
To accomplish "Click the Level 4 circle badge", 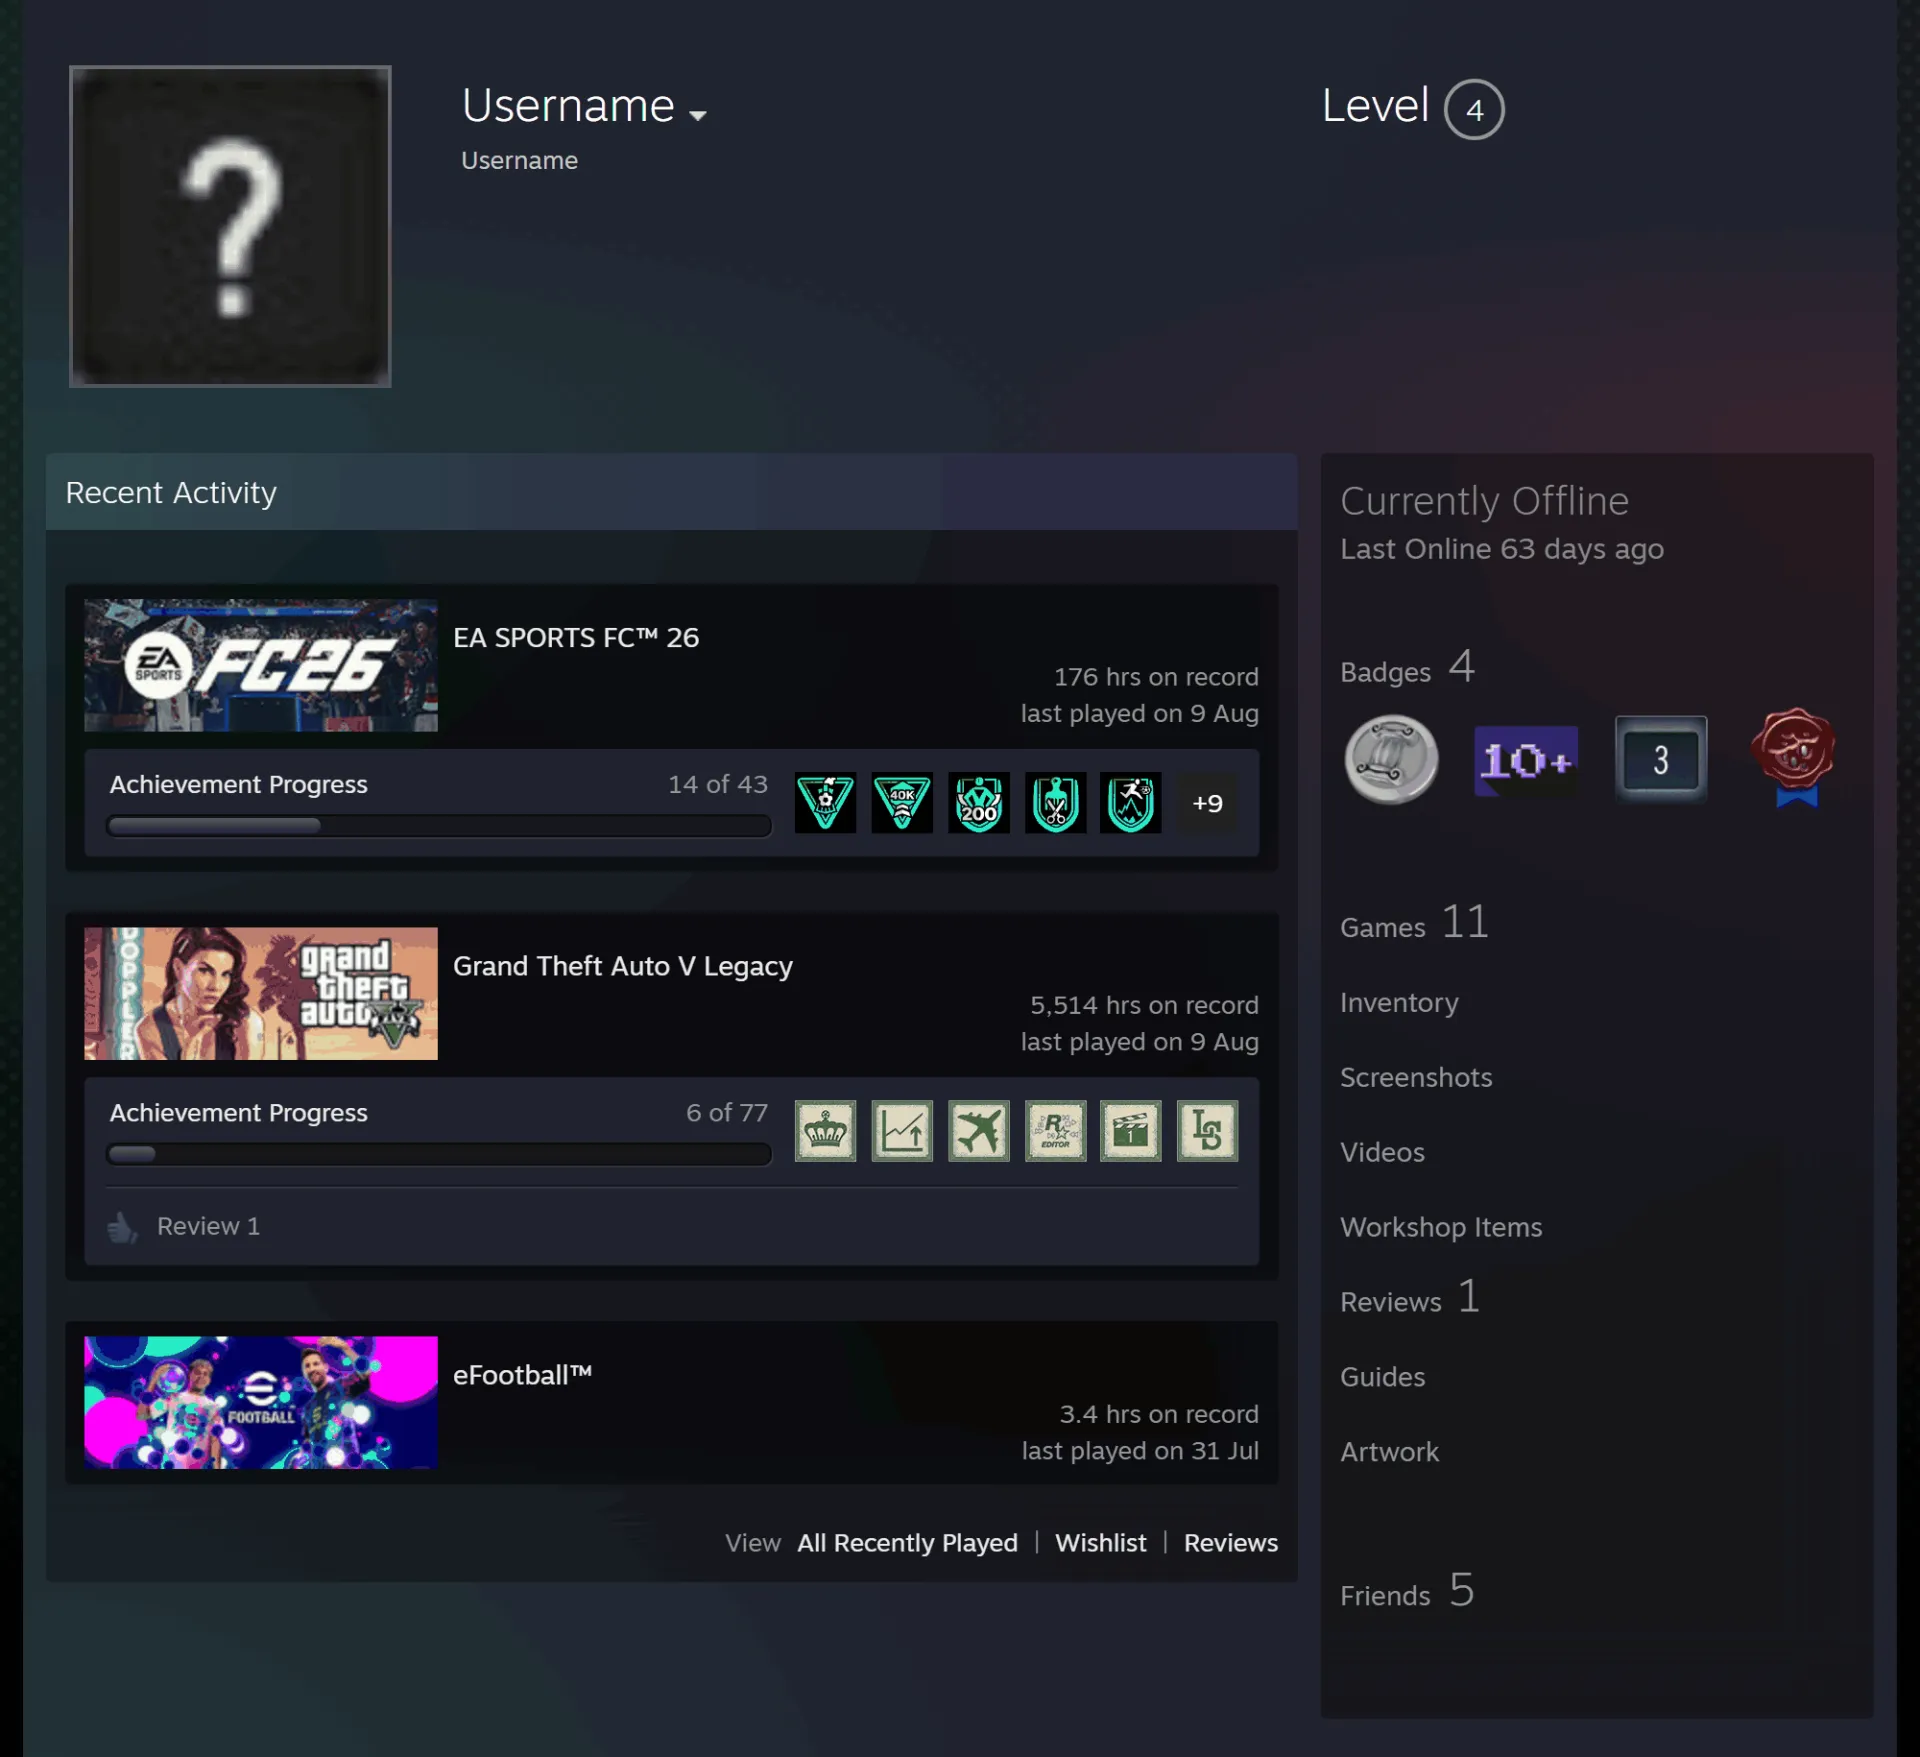I will pos(1474,109).
